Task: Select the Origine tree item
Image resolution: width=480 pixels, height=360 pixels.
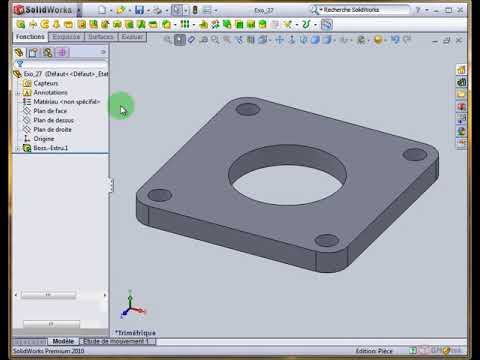Action: tap(38, 139)
